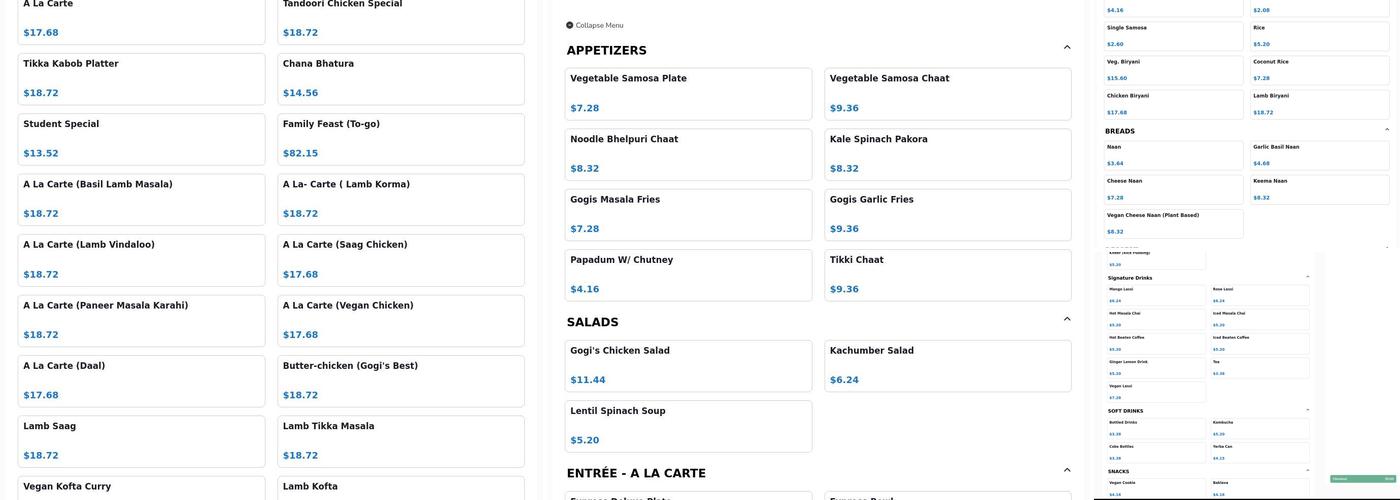This screenshot has width=1400, height=500.
Task: Collapse the Signature Drinks section
Action: point(1308,277)
